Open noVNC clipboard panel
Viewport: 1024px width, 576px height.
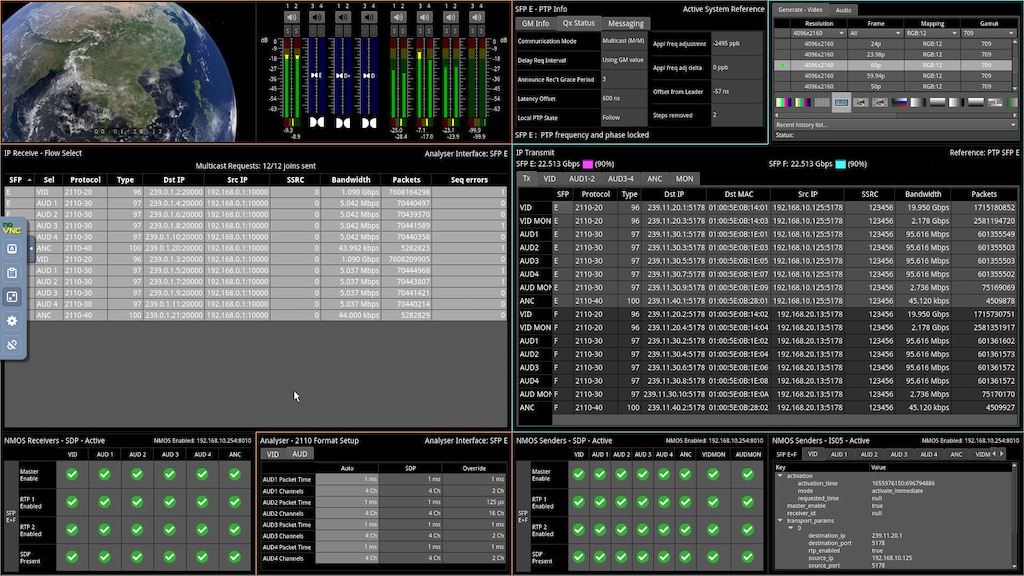12,273
